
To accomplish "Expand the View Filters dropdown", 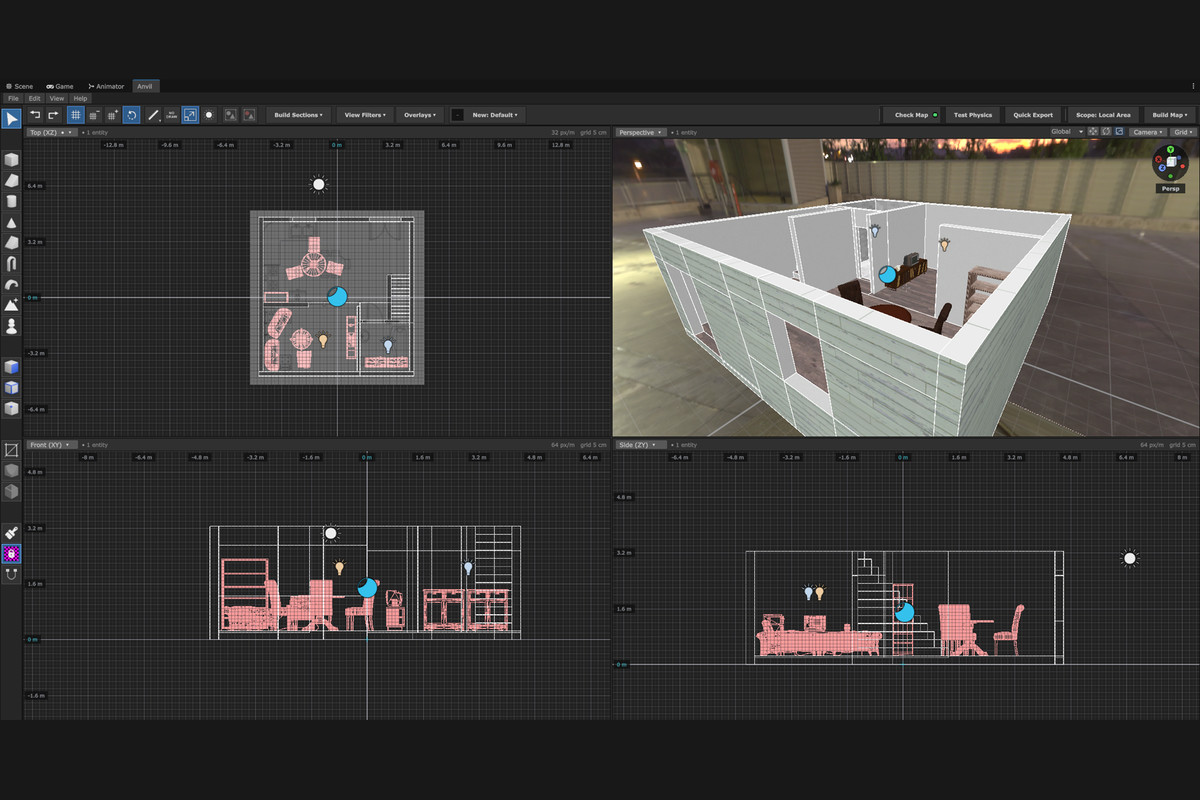I will [x=365, y=115].
